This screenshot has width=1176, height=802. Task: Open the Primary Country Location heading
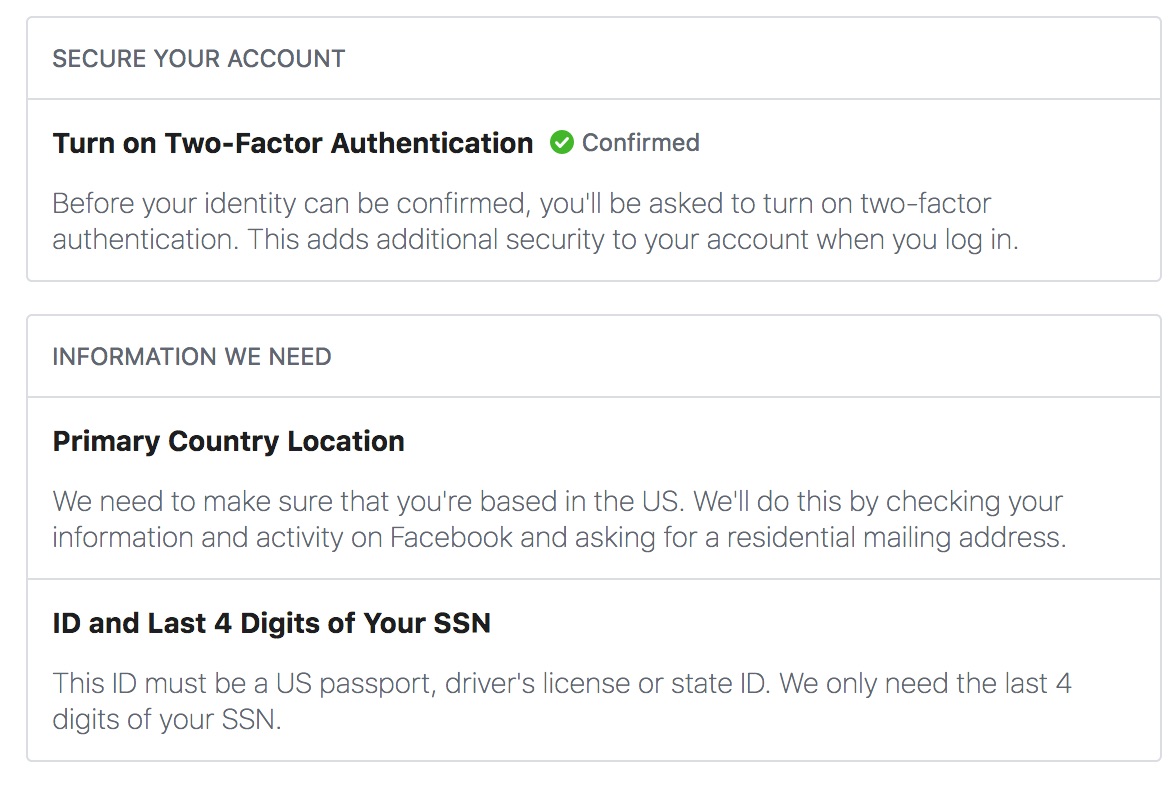228,441
